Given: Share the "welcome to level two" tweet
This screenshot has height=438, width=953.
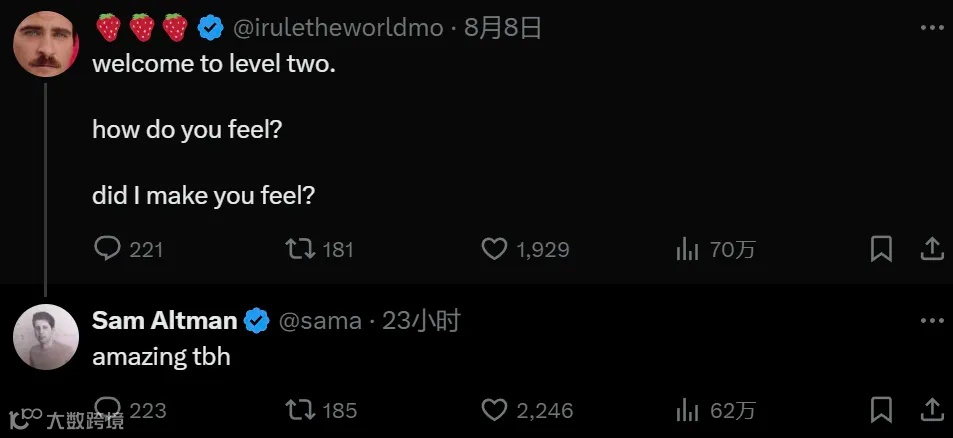Looking at the screenshot, I should (x=931, y=248).
